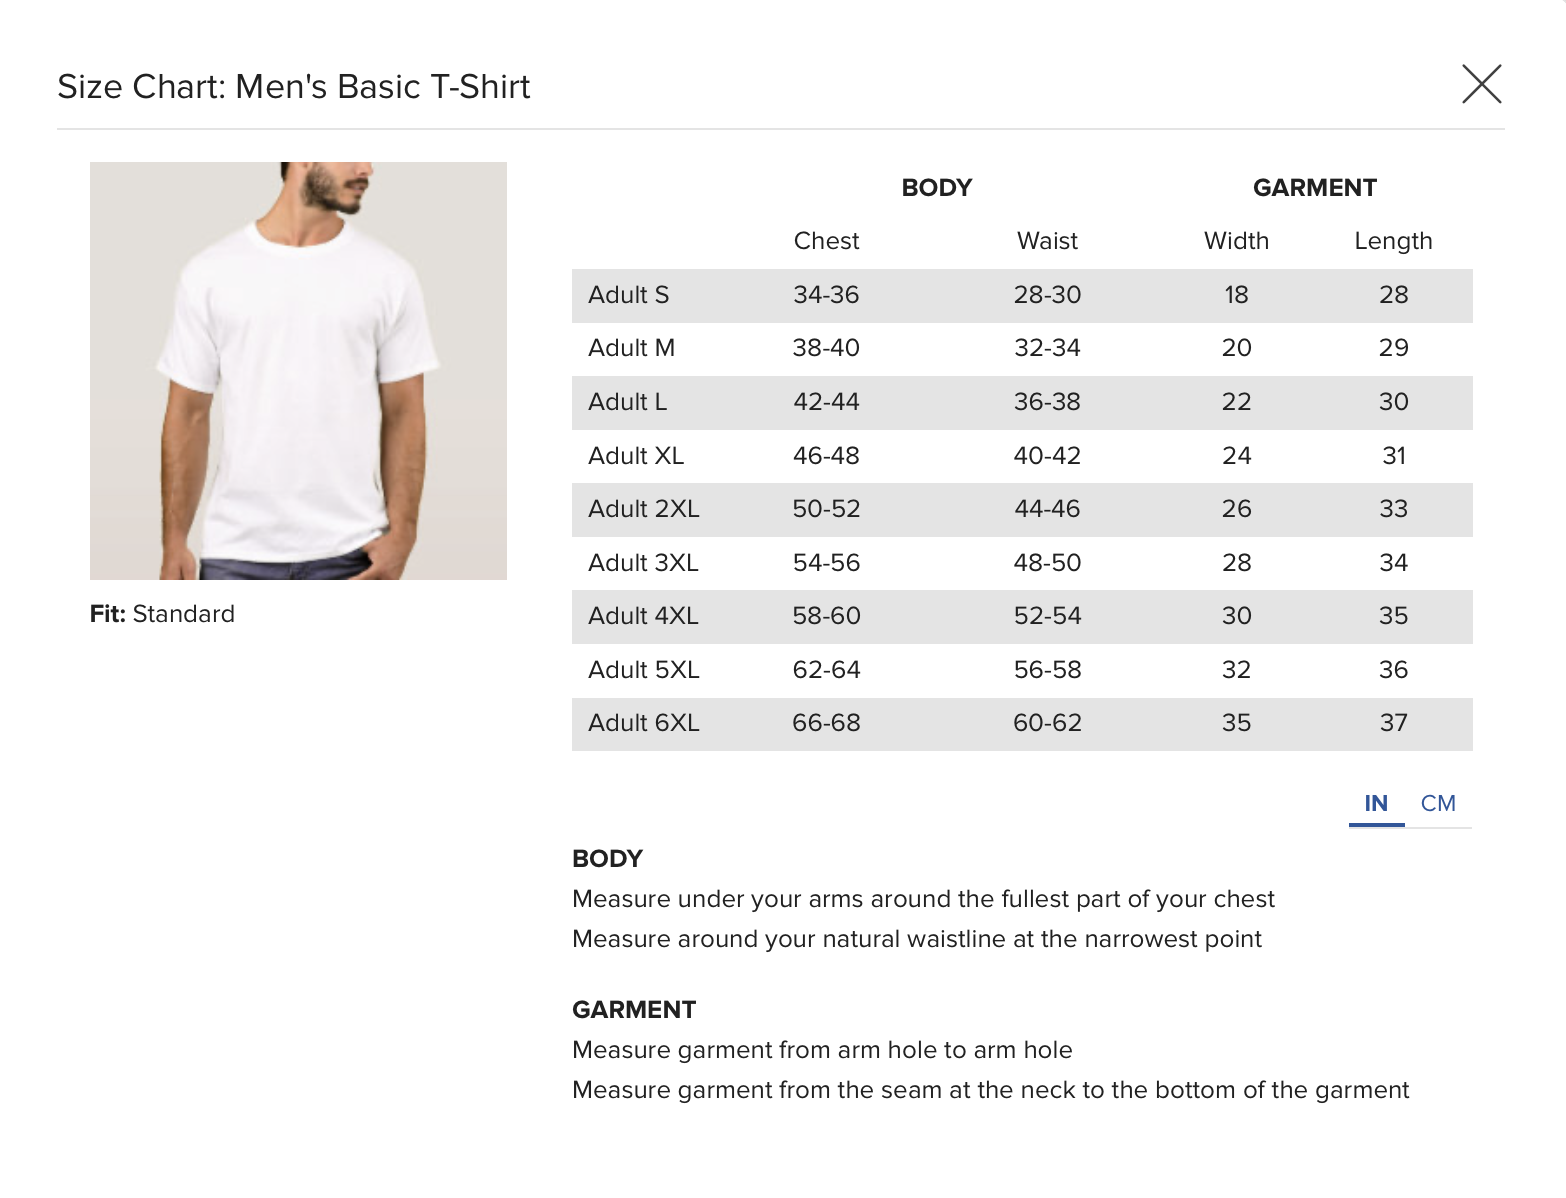
Task: Click the Size Chart title text
Action: pos(293,87)
